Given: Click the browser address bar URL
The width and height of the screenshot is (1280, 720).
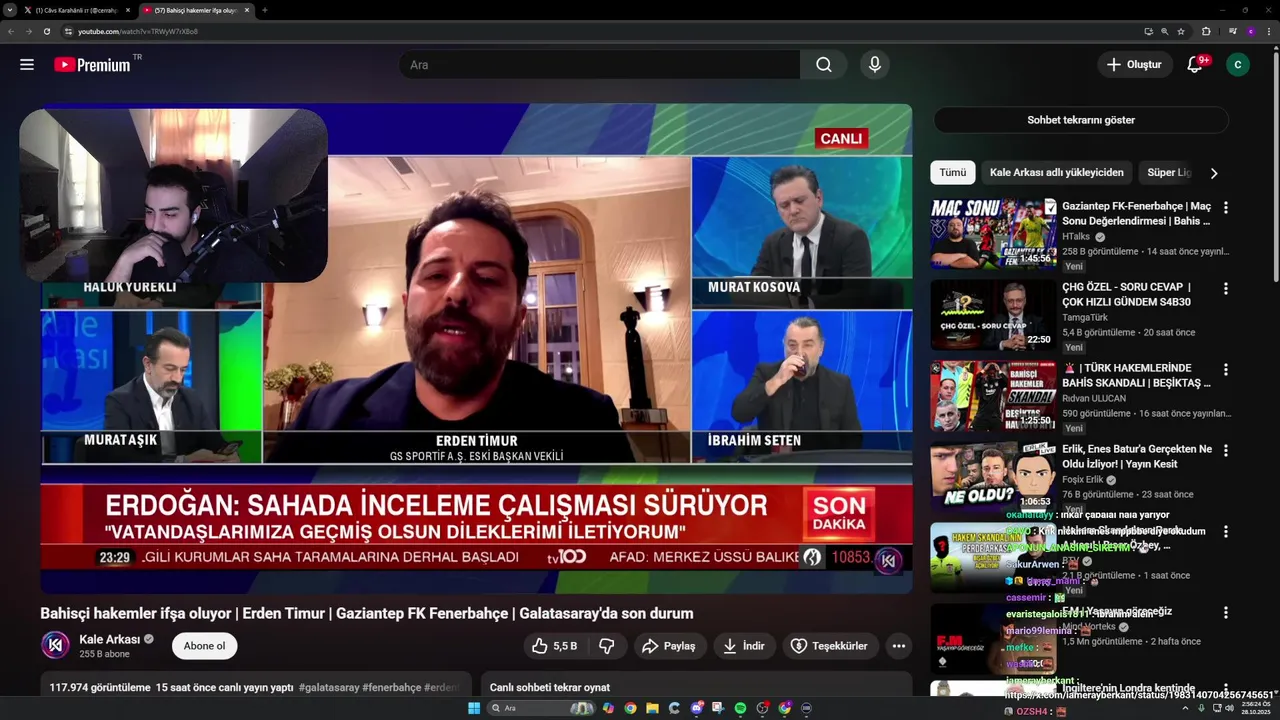Looking at the screenshot, I should pos(138,31).
